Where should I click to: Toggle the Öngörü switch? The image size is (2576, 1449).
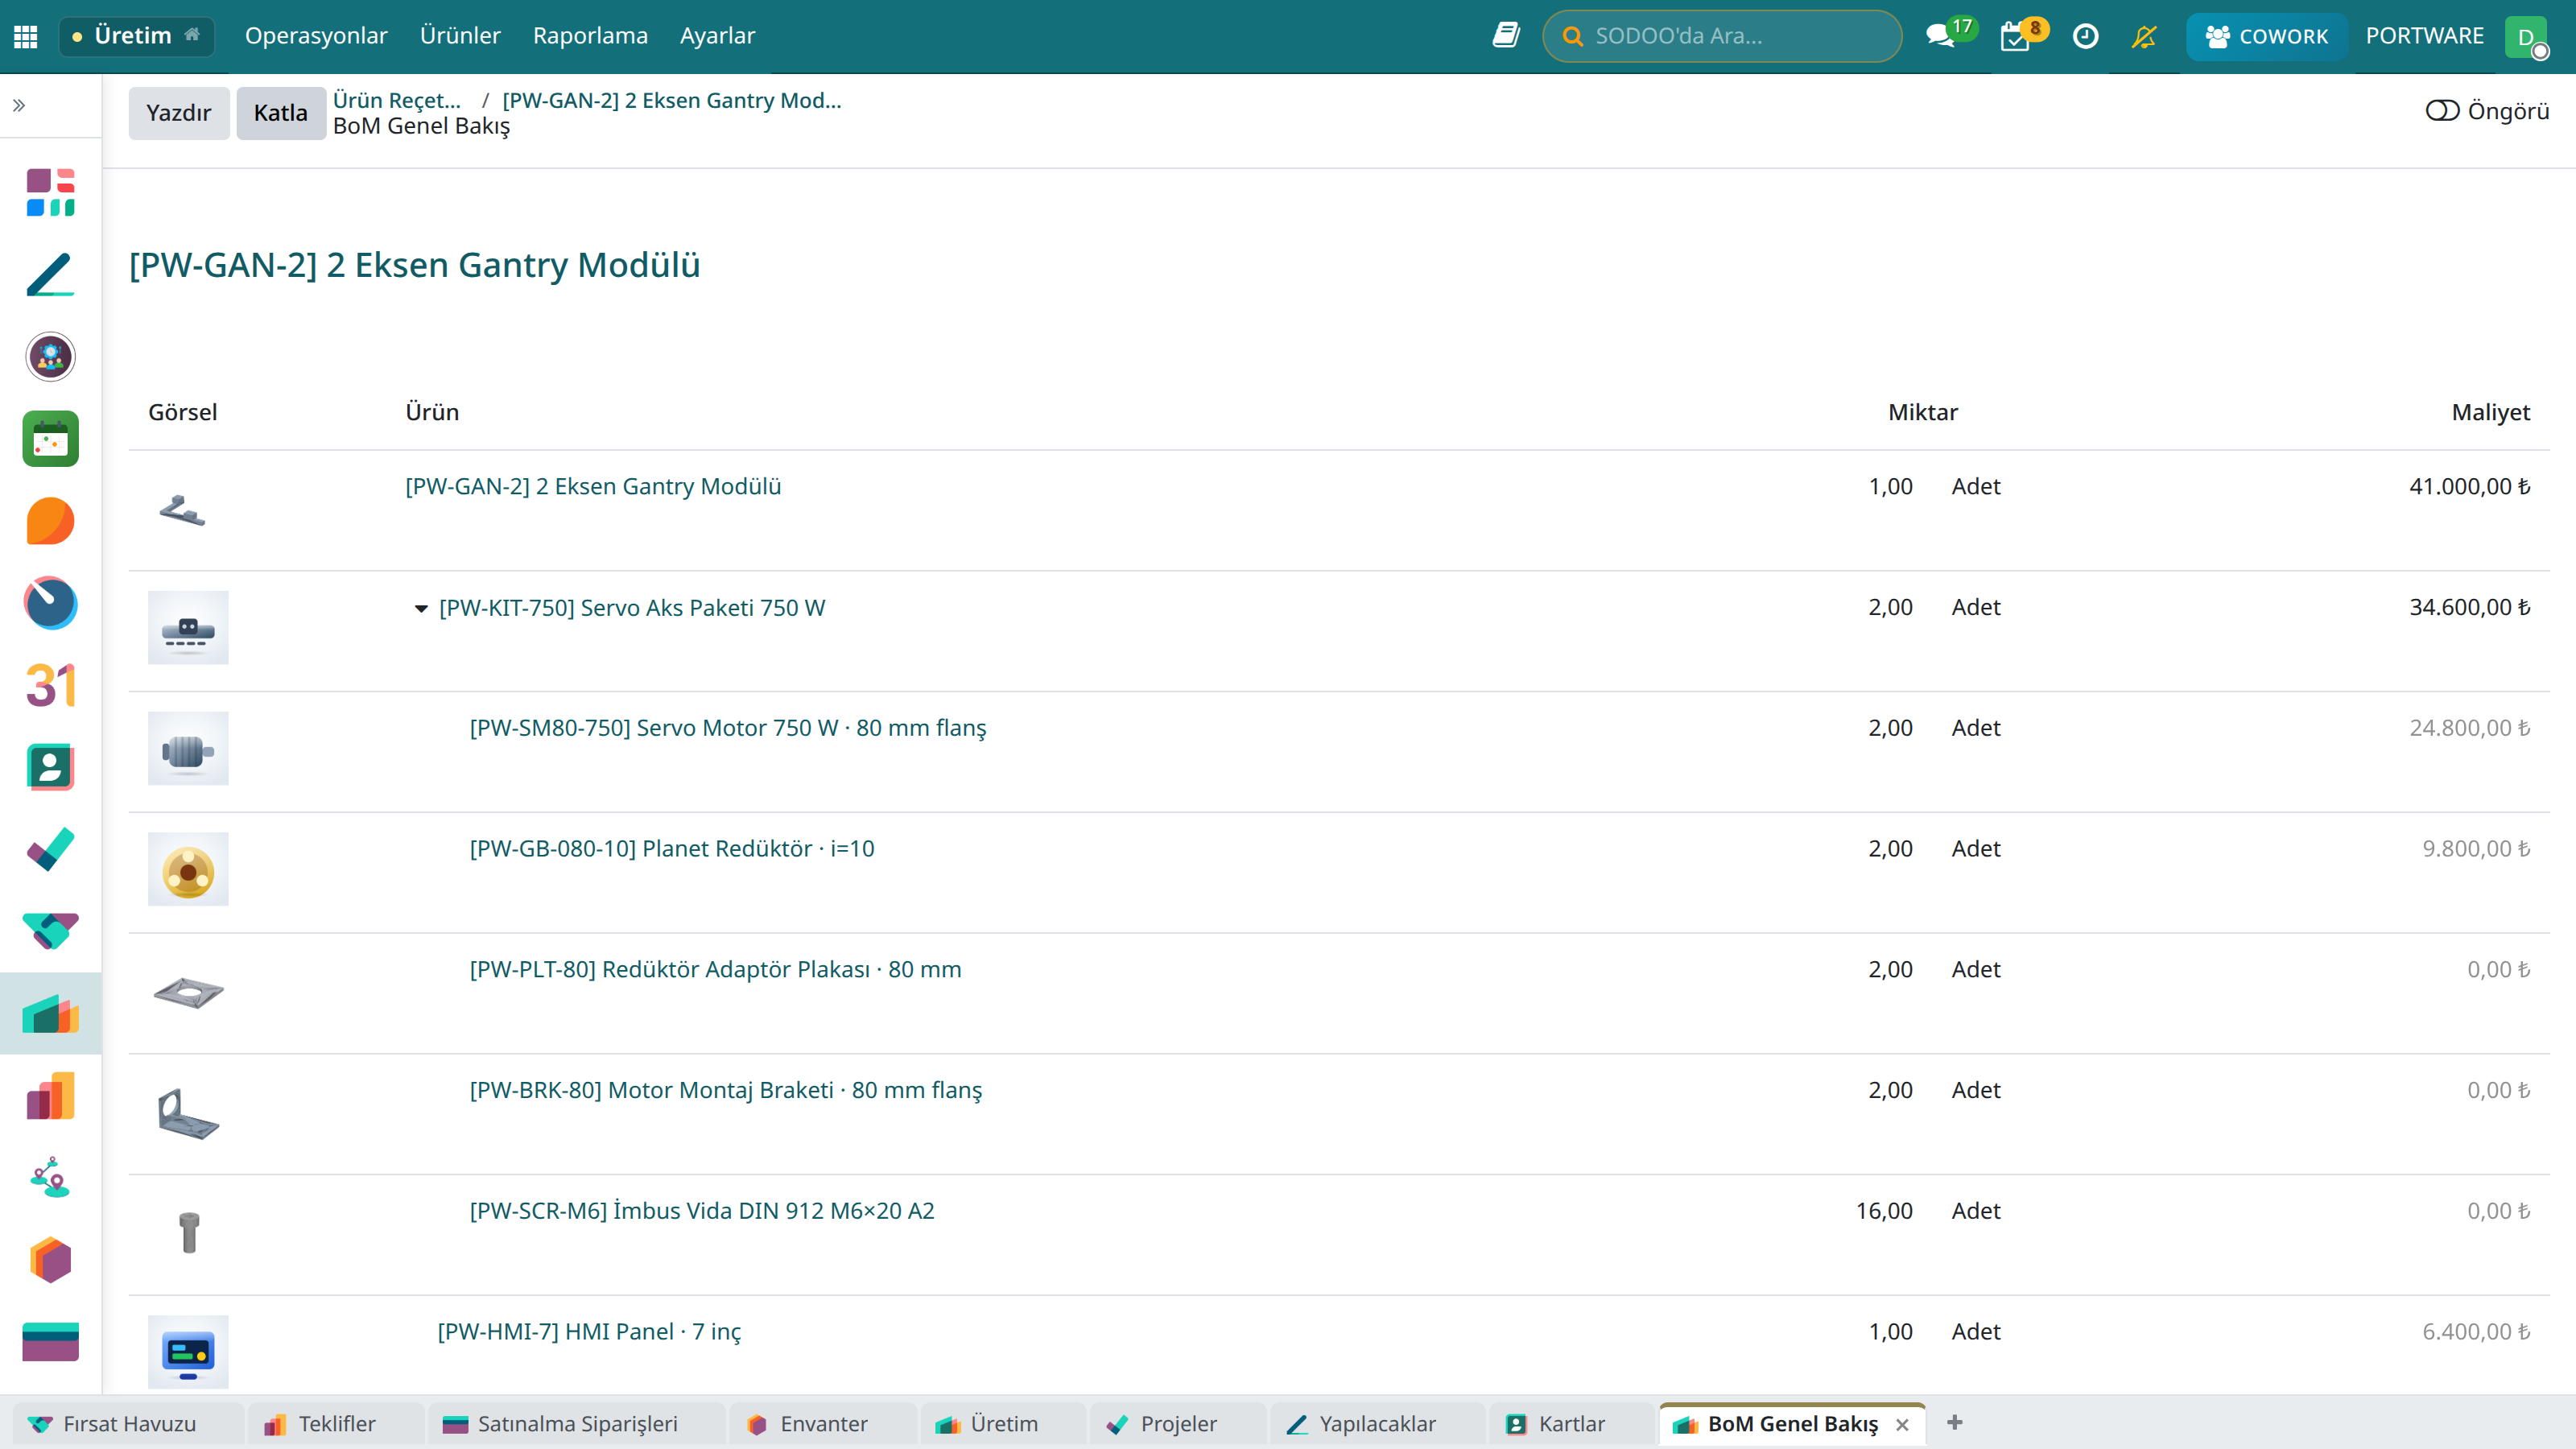(x=2442, y=111)
